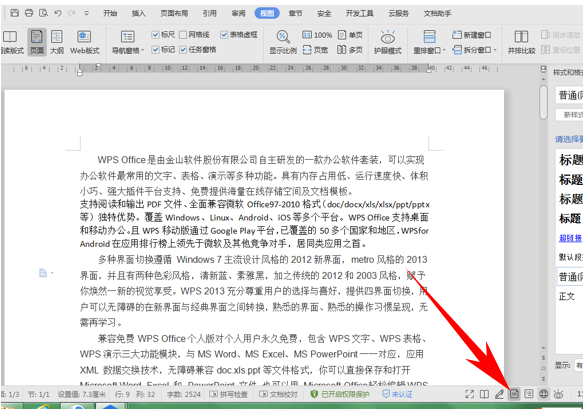Click the pen writing mode icon in status bar
This screenshot has width=588, height=409.
coord(499,394)
